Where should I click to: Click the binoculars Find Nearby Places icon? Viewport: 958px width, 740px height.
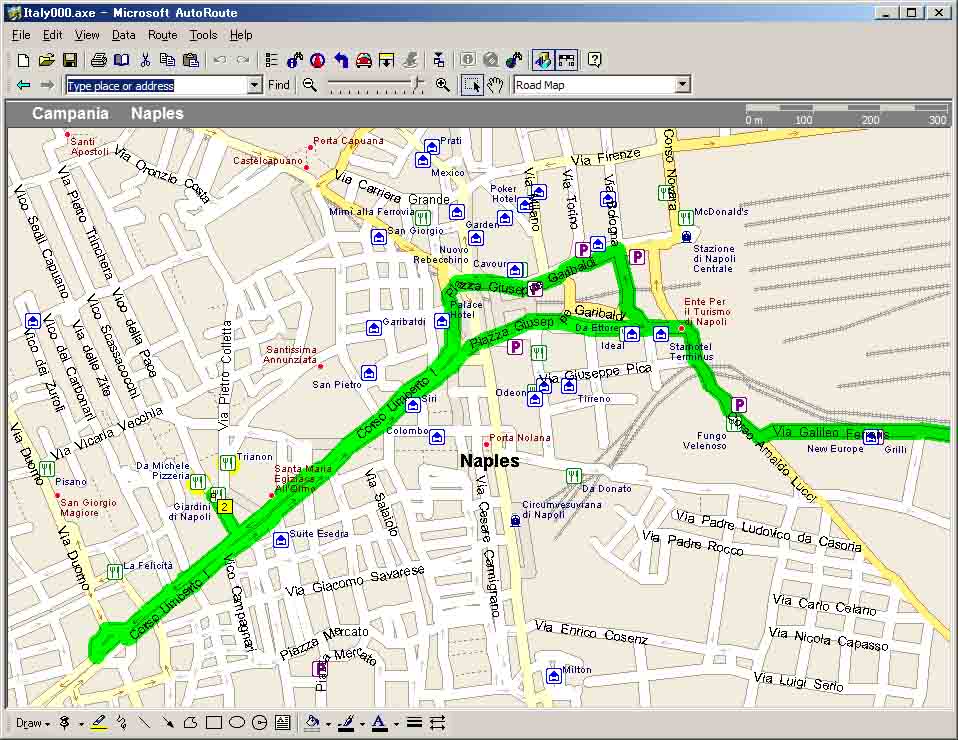pyautogui.click(x=294, y=60)
